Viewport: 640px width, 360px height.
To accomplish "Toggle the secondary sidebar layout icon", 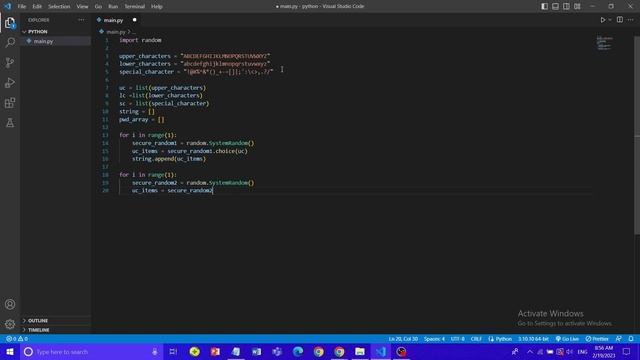I will [567, 6].
